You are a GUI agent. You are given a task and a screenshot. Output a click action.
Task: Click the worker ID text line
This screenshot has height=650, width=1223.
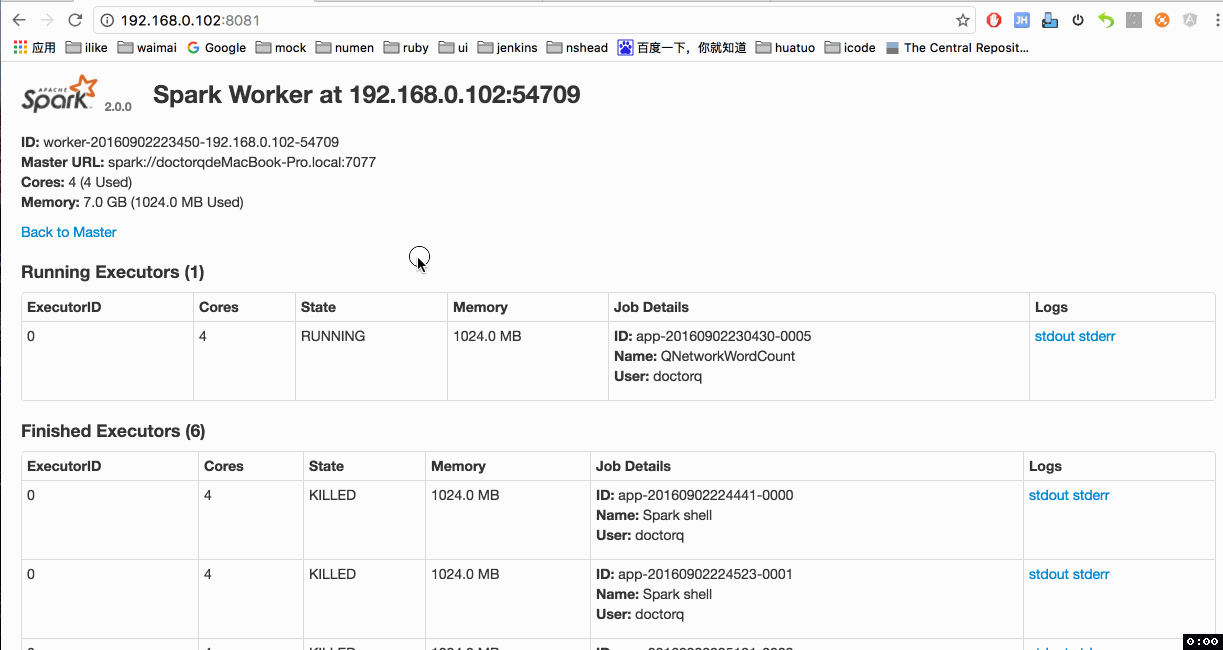point(180,142)
